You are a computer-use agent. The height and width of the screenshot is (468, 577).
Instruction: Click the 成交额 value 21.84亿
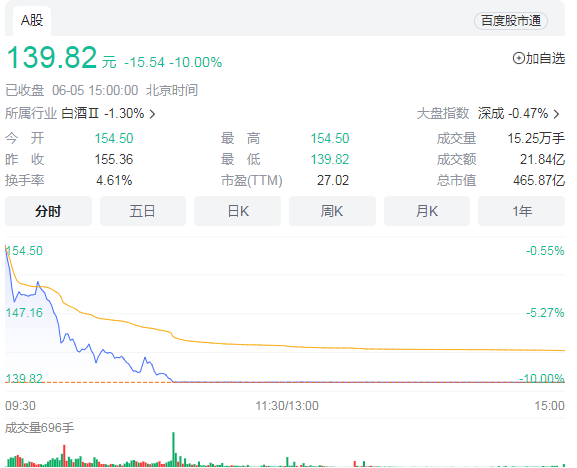click(542, 160)
